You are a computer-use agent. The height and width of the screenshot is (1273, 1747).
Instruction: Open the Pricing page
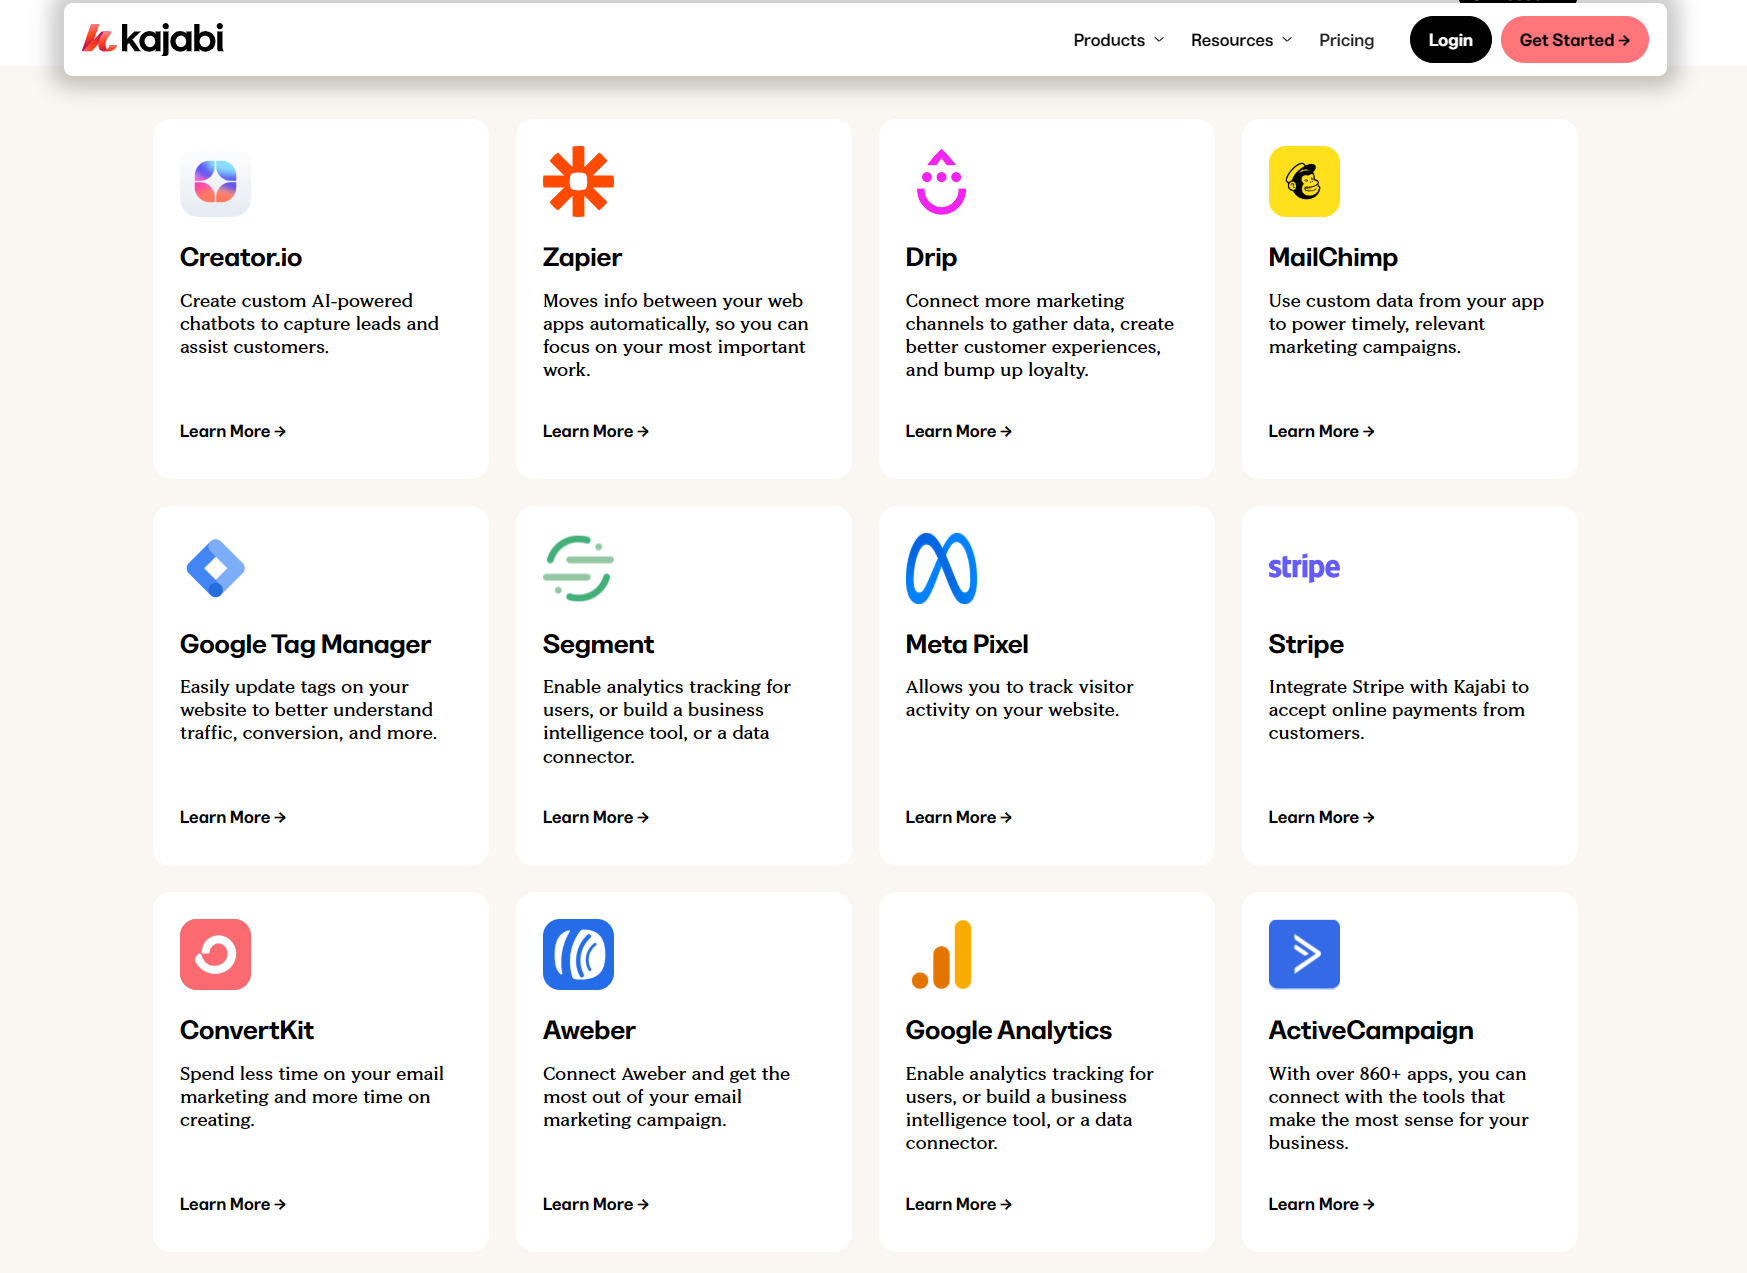coord(1346,40)
